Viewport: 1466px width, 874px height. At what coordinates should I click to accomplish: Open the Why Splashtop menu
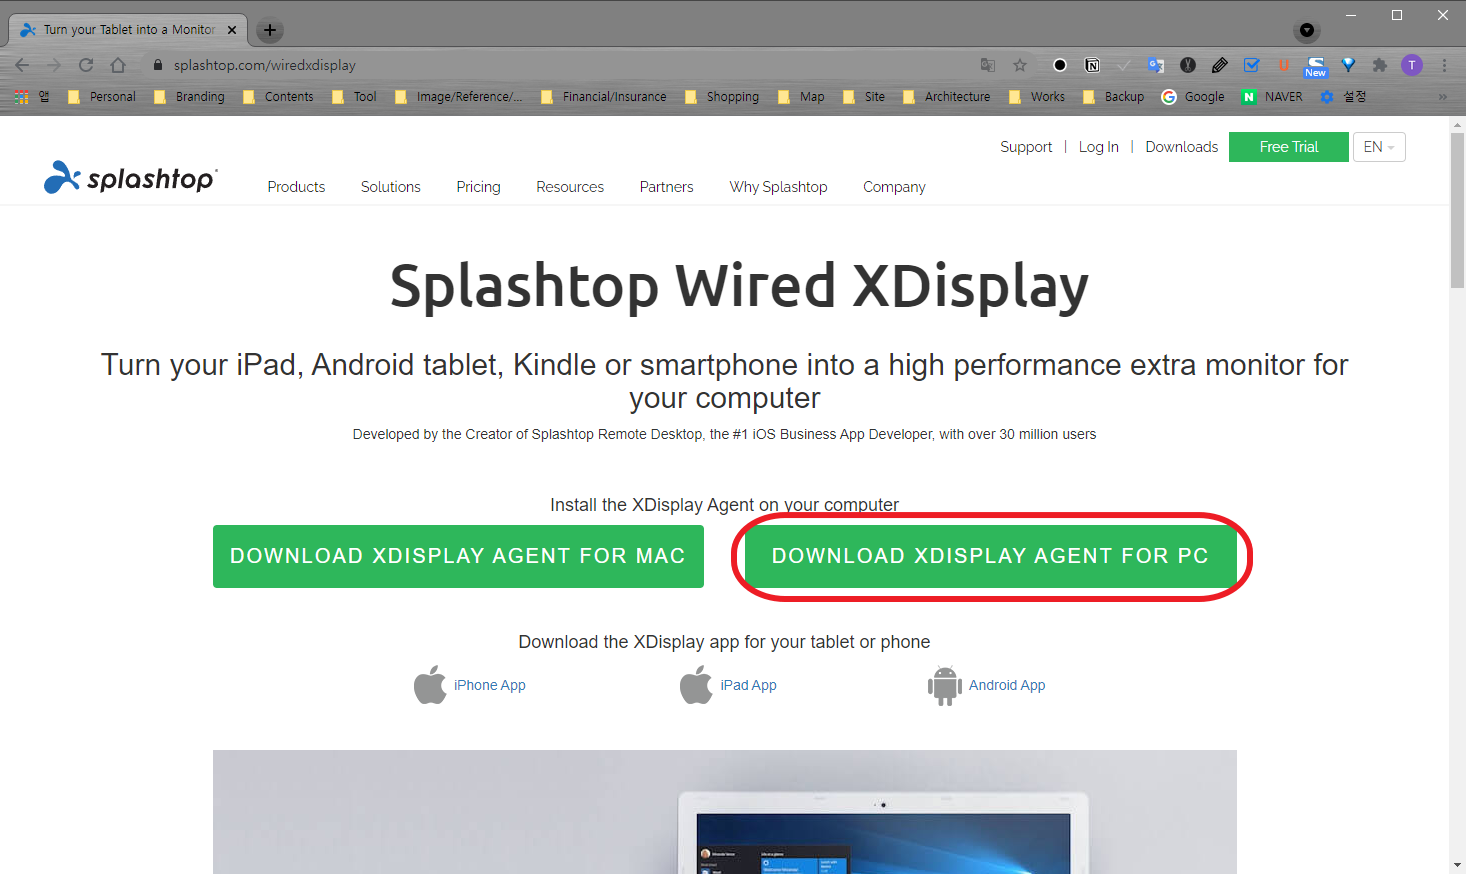pos(778,187)
